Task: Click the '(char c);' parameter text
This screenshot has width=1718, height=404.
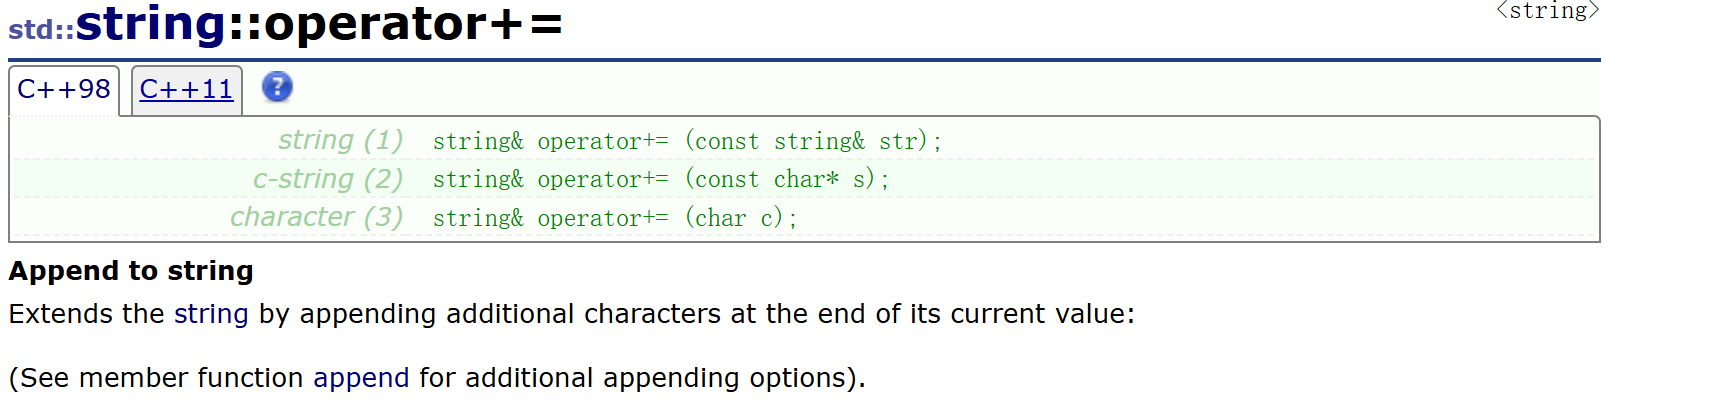Action: click(741, 218)
